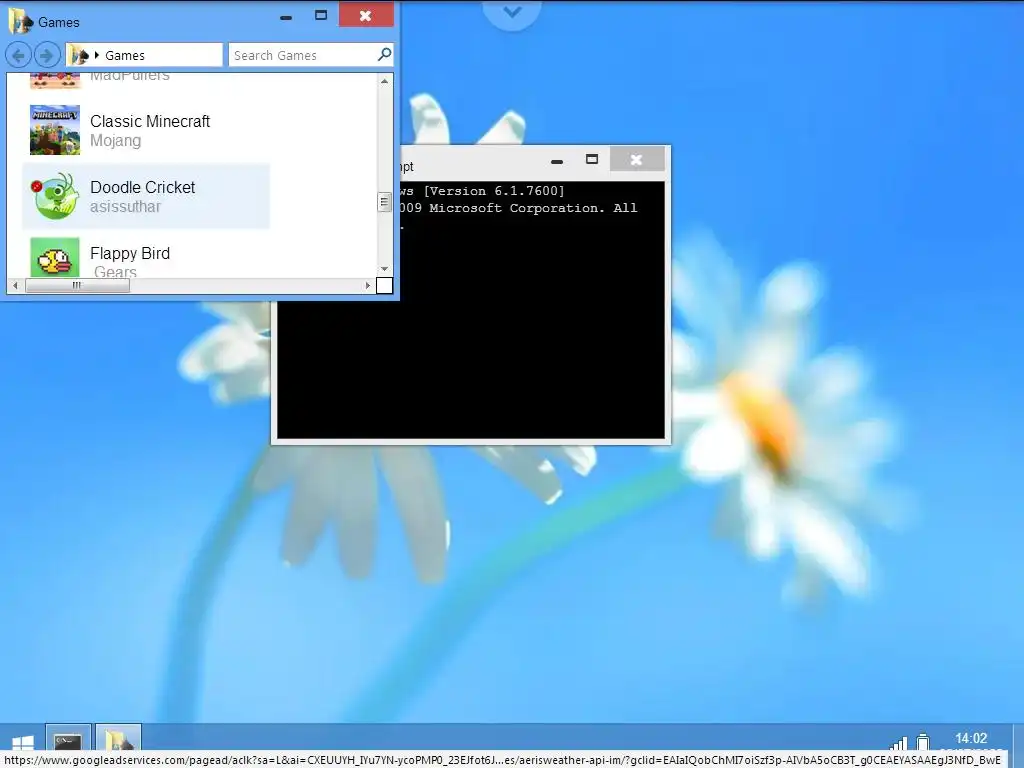The height and width of the screenshot is (768, 1024).
Task: Select the Games breadcrumb in address bar
Action: (125, 56)
